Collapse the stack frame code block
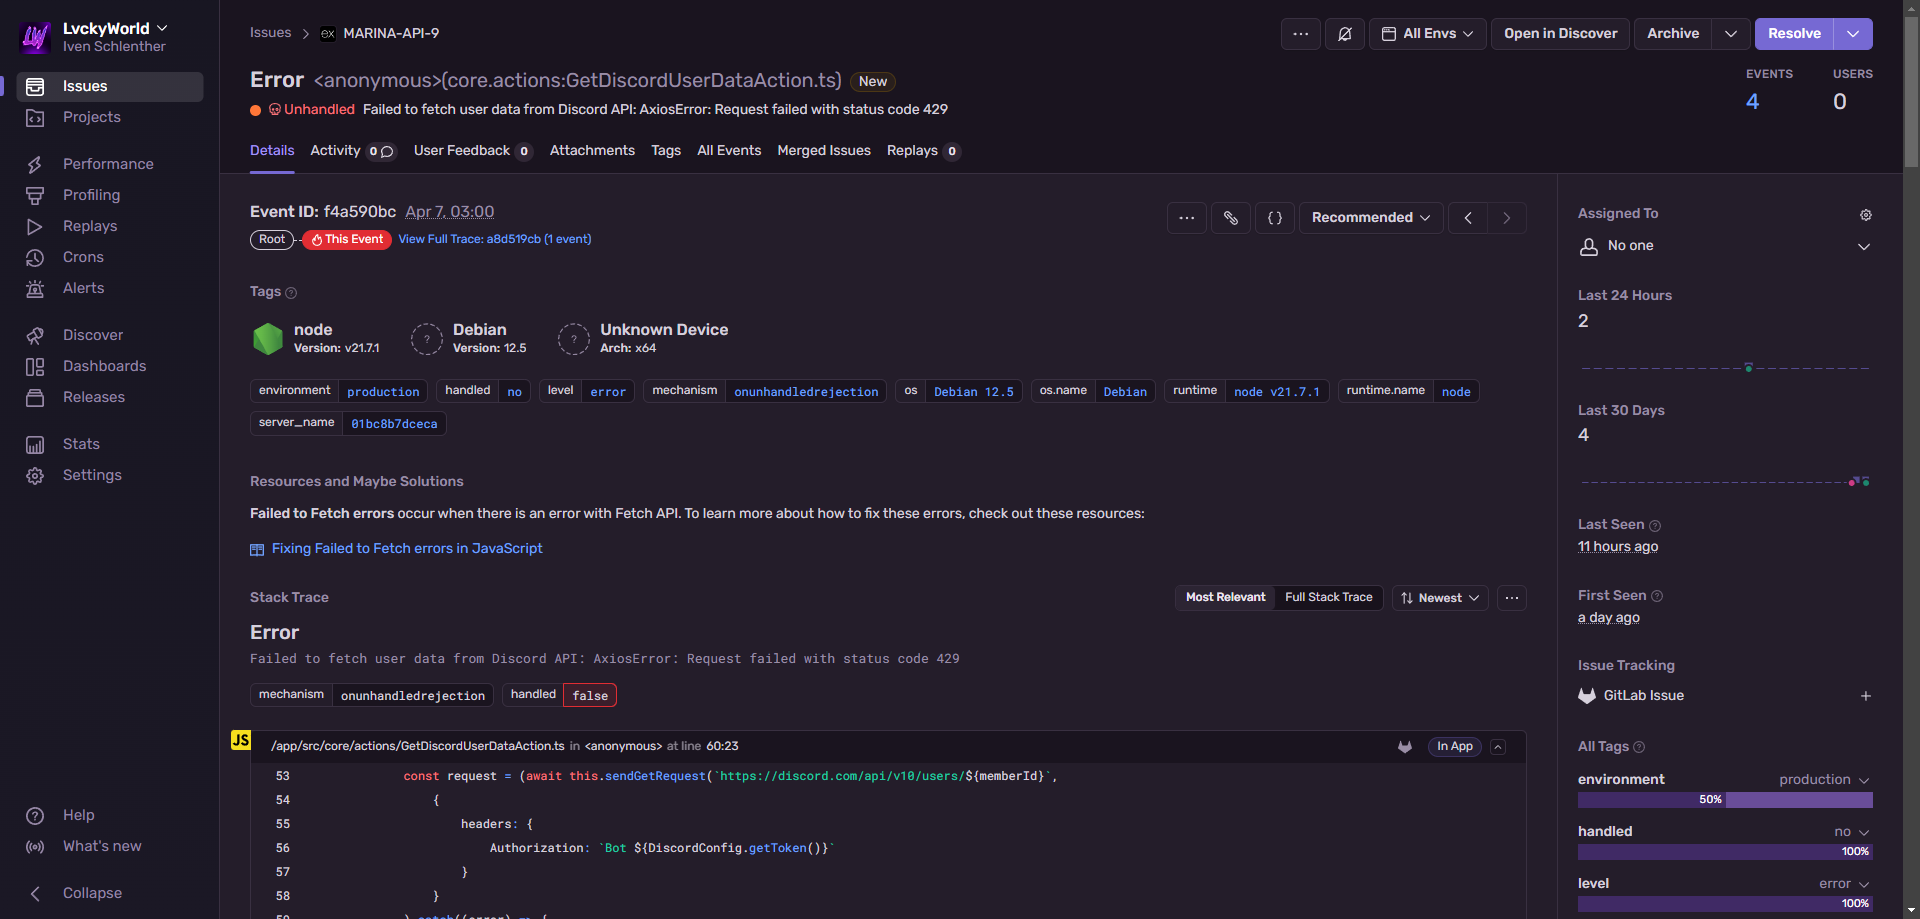Screen dimensions: 1920x919 click(1498, 747)
